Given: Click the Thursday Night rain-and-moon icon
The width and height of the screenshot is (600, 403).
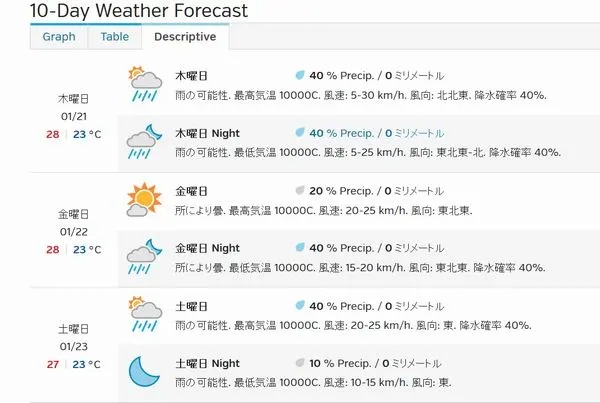Looking at the screenshot, I should (x=144, y=142).
